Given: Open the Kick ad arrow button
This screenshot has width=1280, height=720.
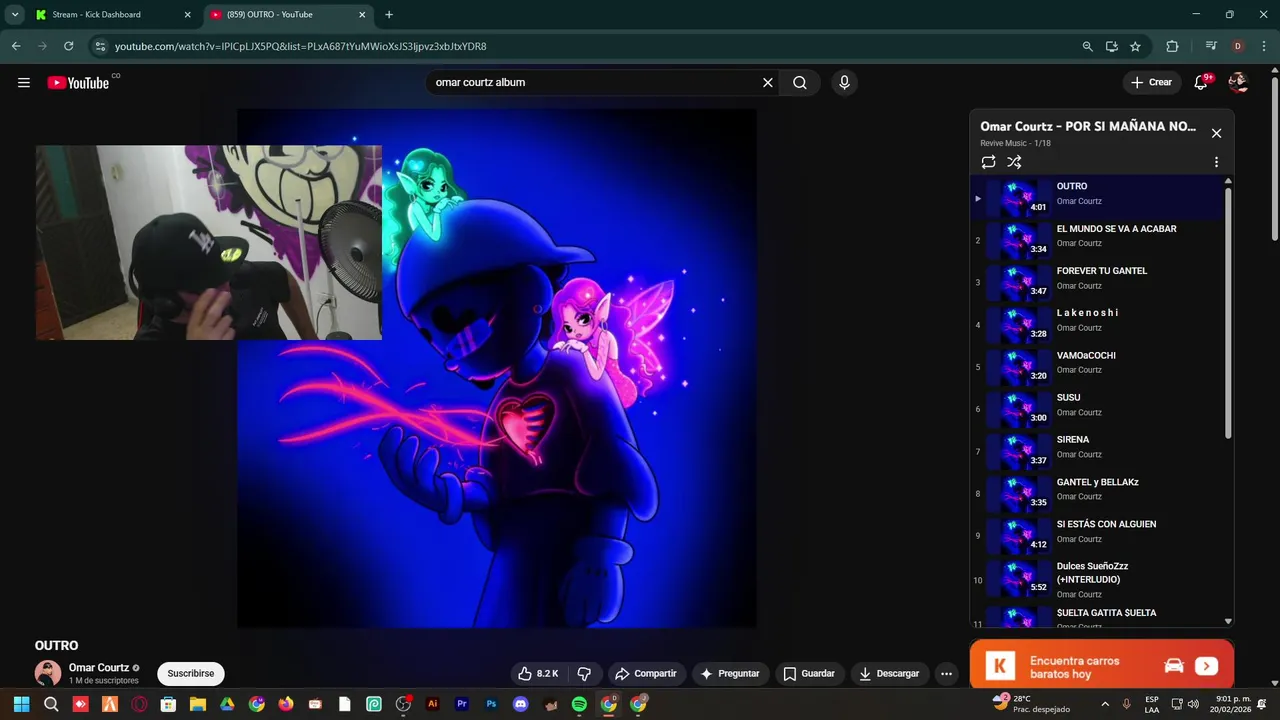Looking at the screenshot, I should point(1206,666).
